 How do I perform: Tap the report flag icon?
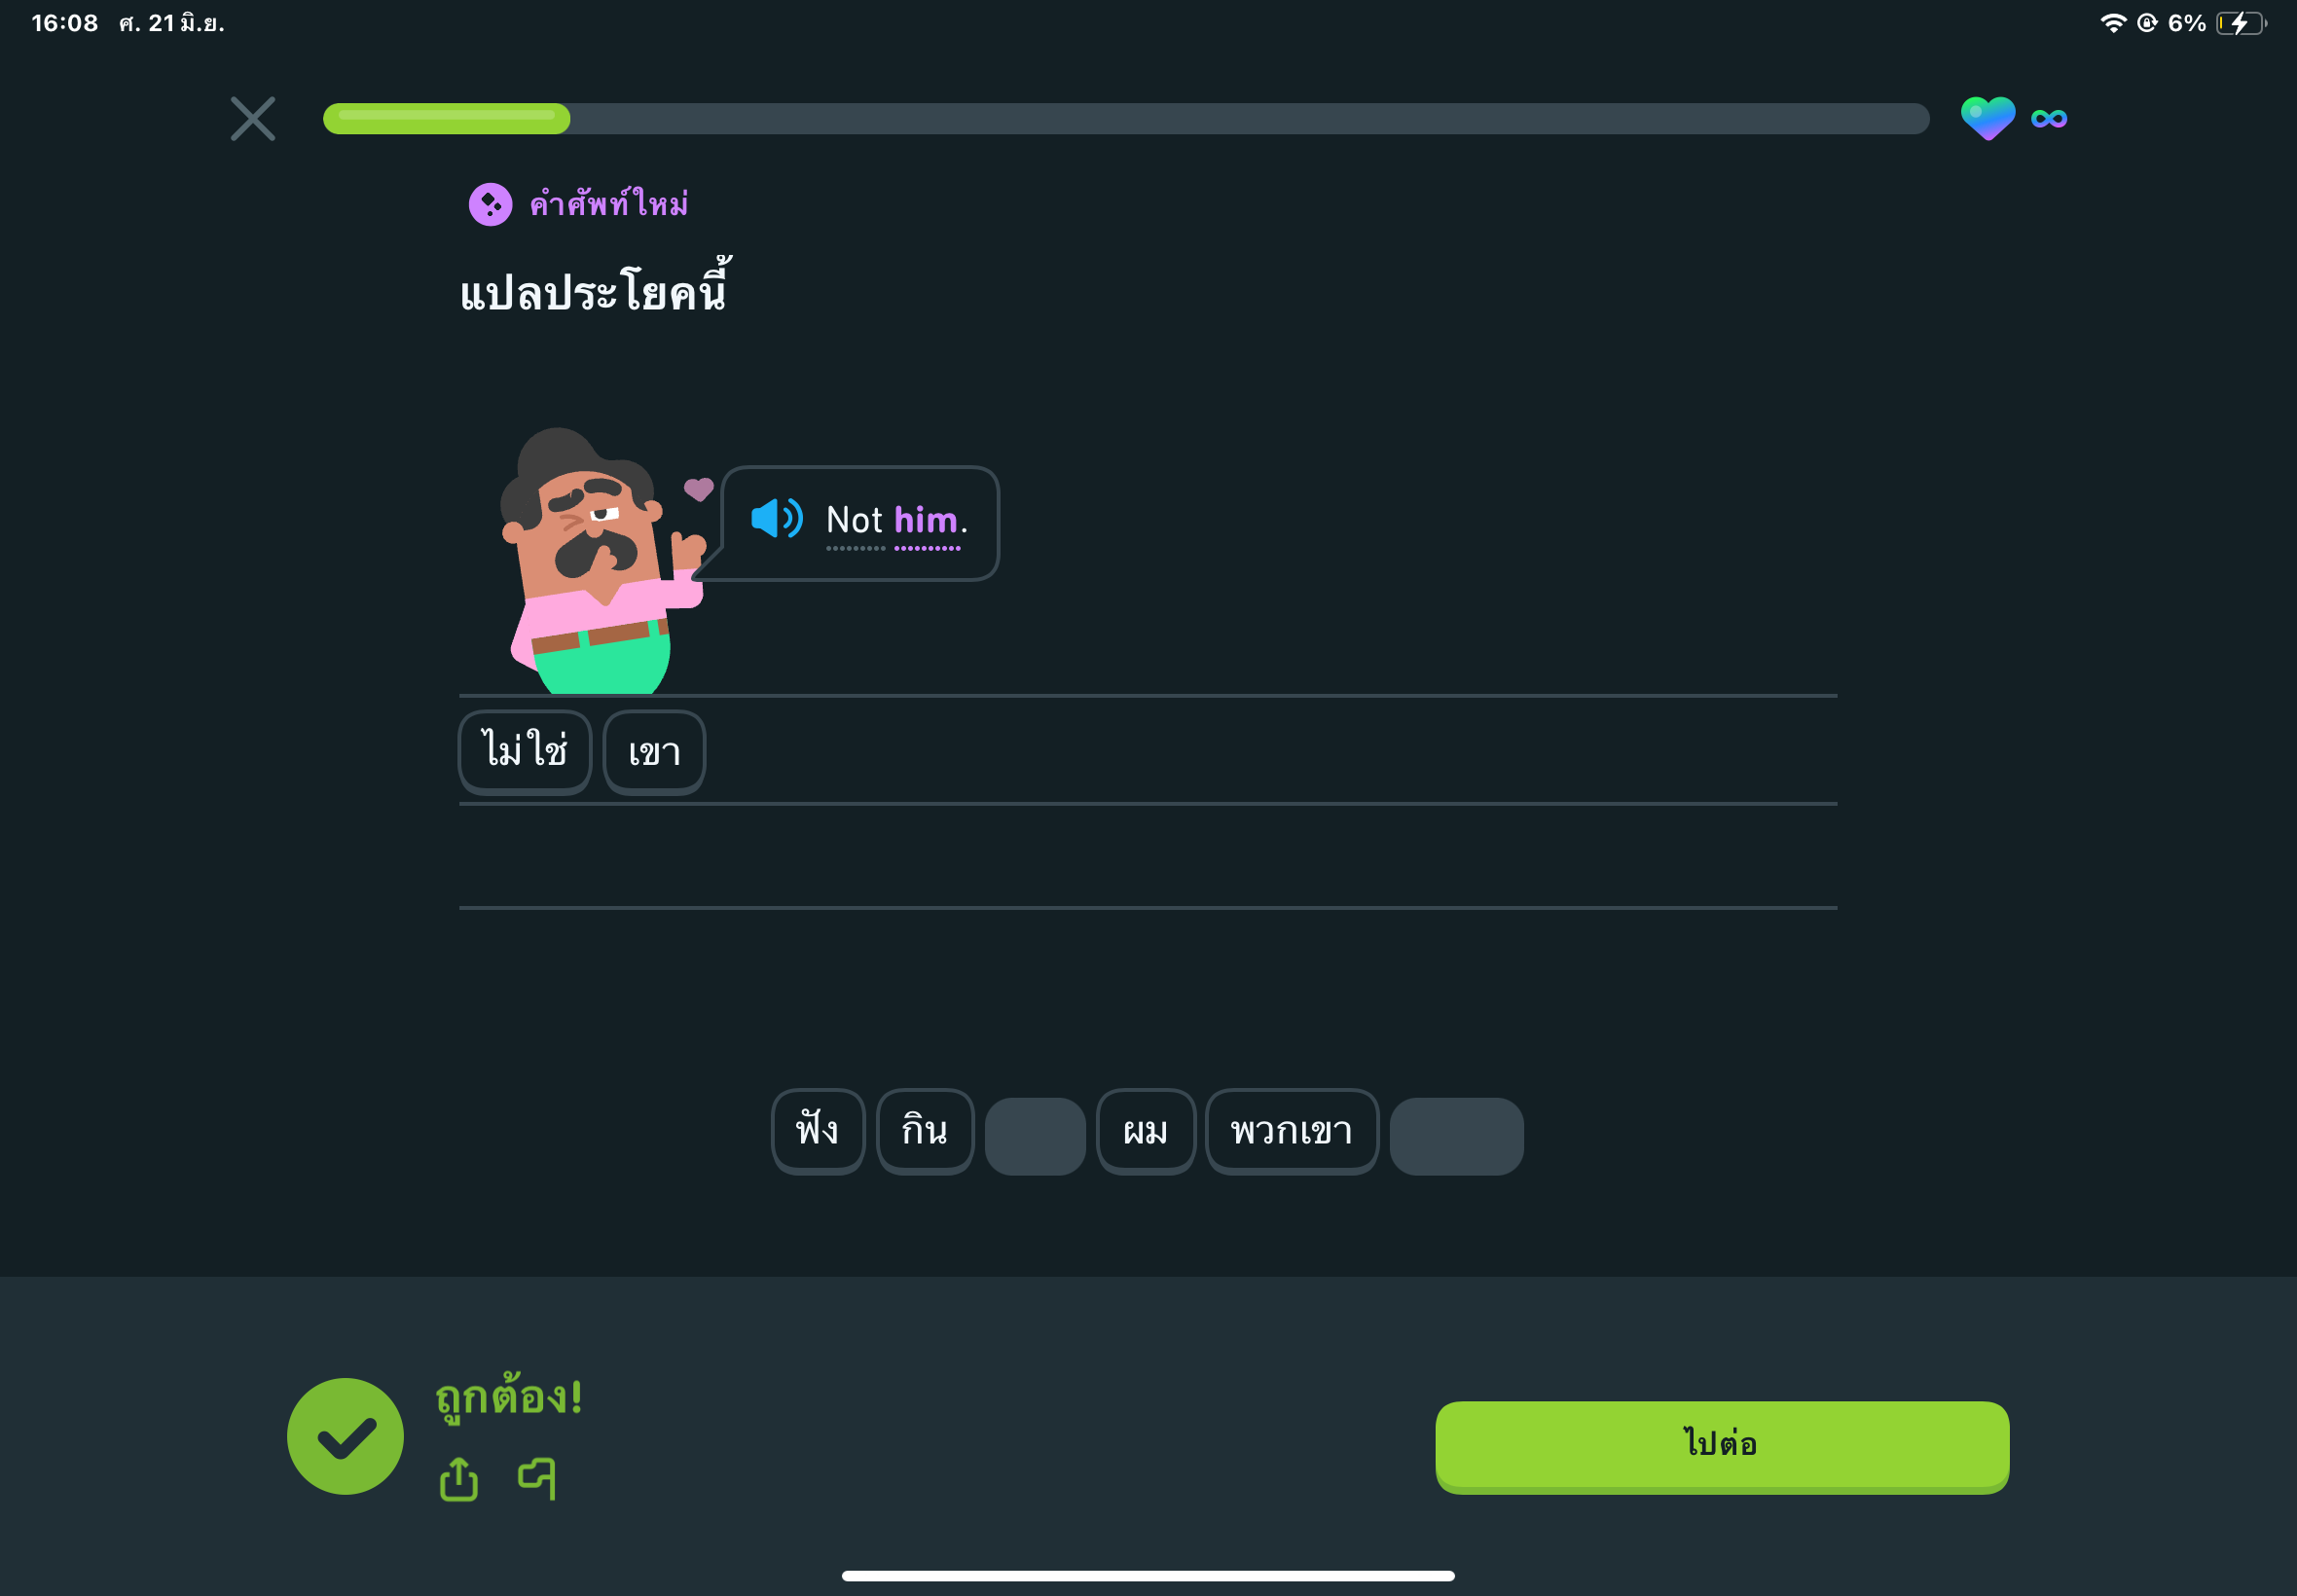tap(538, 1478)
